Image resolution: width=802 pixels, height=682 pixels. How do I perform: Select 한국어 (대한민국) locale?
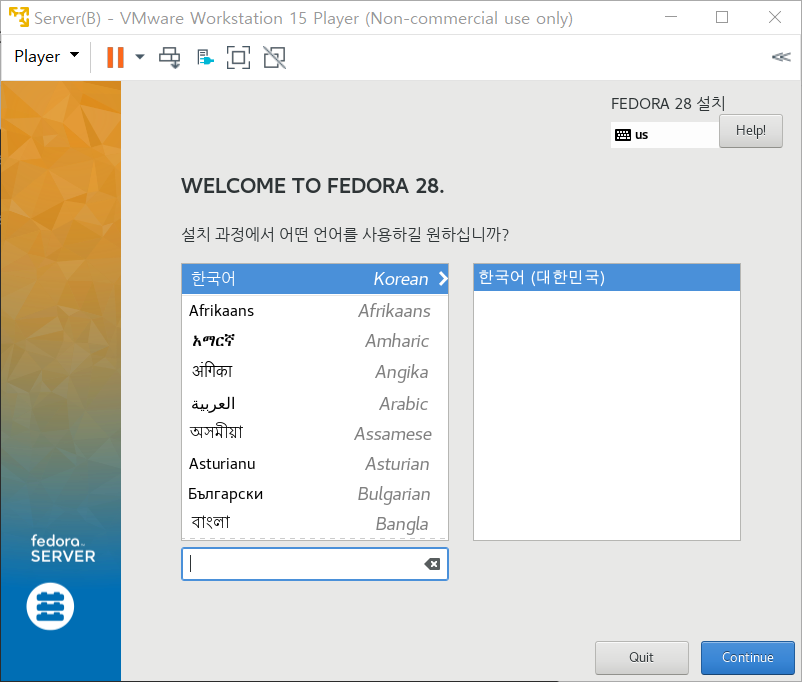(x=607, y=278)
